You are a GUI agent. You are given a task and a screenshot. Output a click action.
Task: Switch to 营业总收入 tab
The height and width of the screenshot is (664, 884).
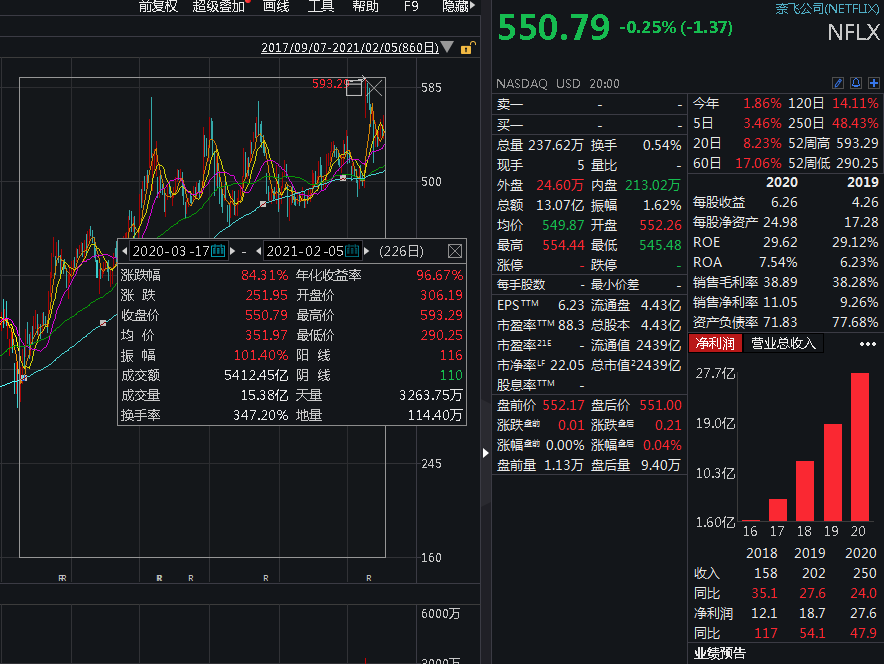pyautogui.click(x=784, y=344)
